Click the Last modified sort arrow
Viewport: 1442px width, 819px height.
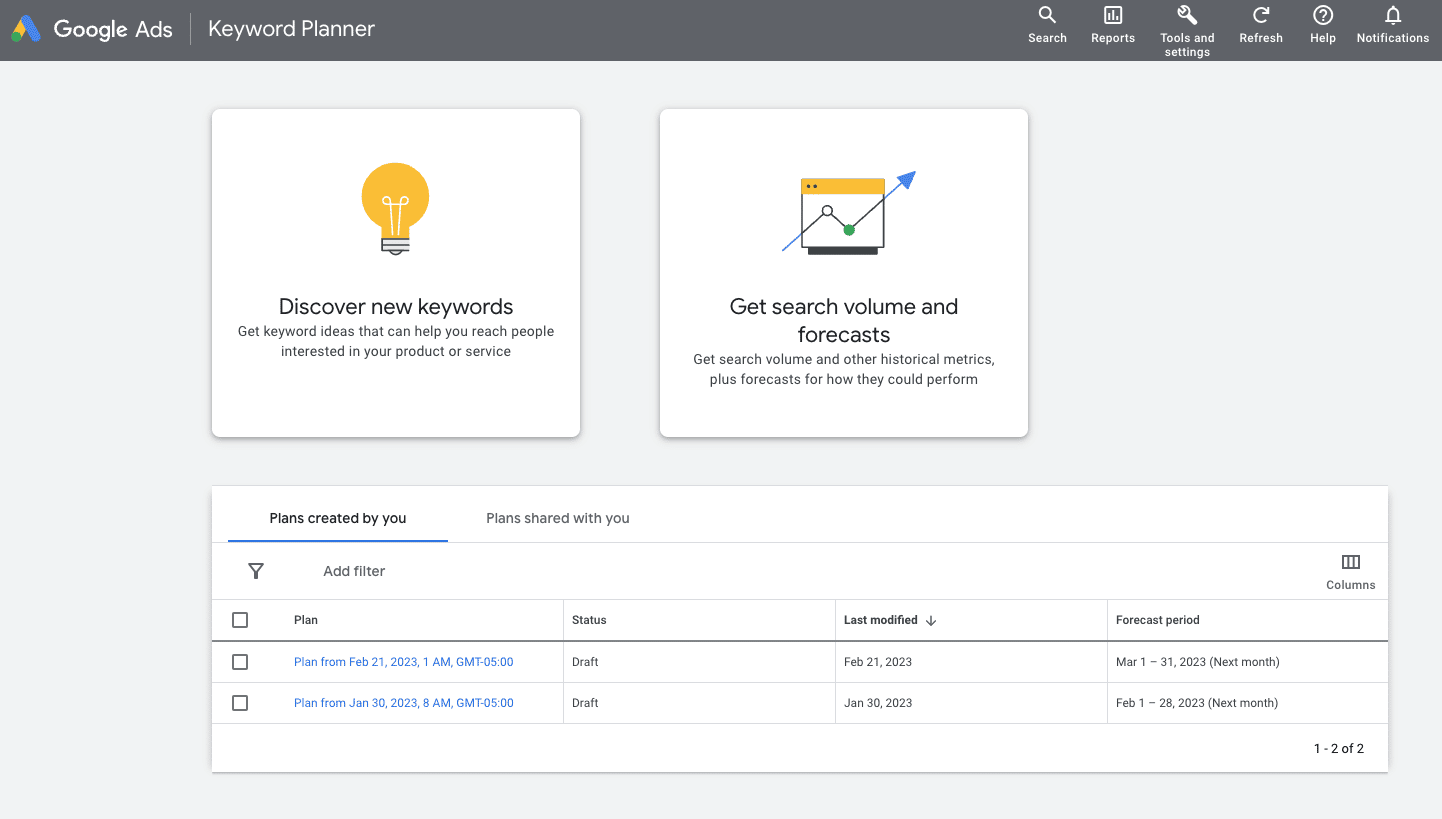(x=931, y=620)
